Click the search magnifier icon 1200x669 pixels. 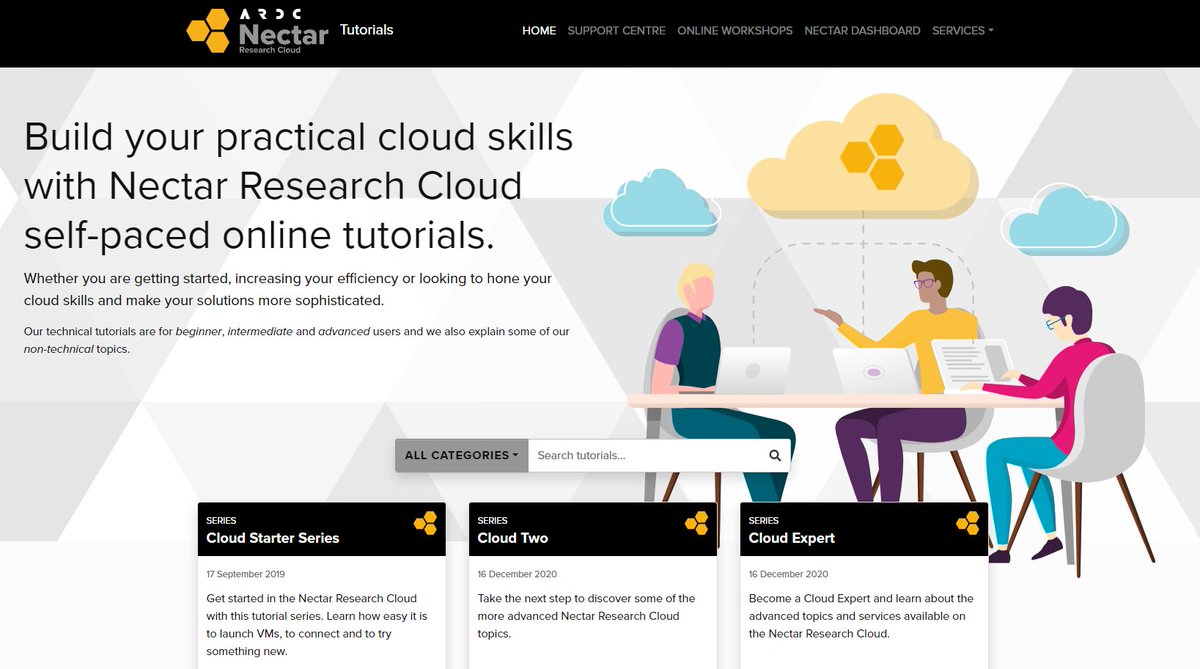coord(775,456)
